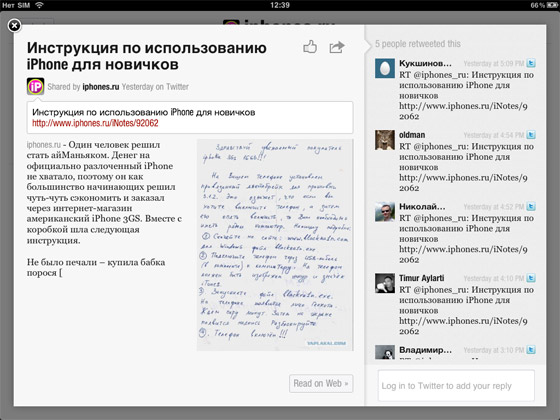The width and height of the screenshot is (560, 420).
Task: Focus the Log in to Twitter reply field
Action: click(x=456, y=386)
